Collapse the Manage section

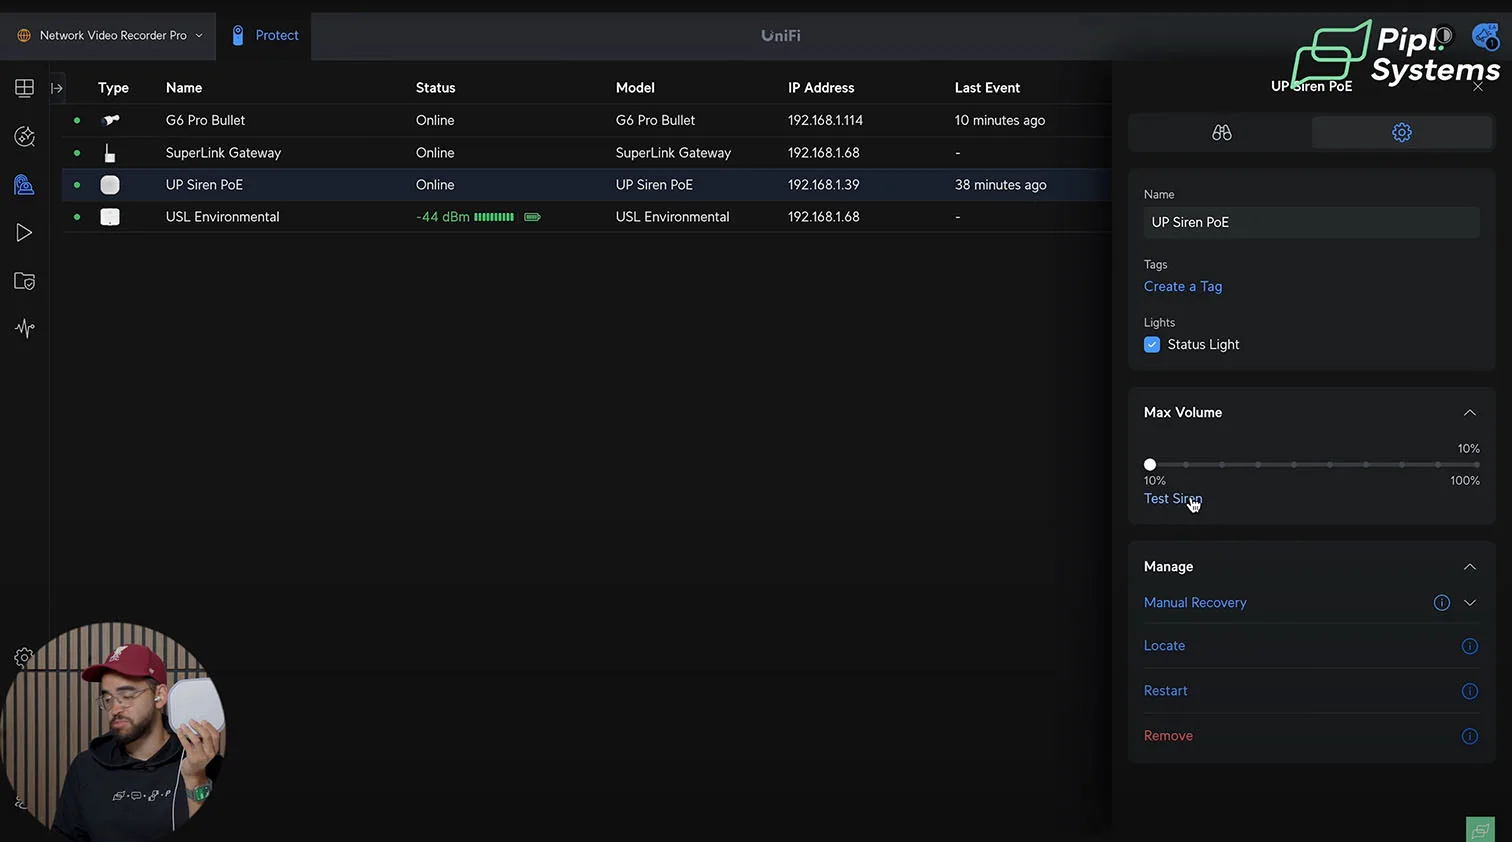coord(1469,567)
